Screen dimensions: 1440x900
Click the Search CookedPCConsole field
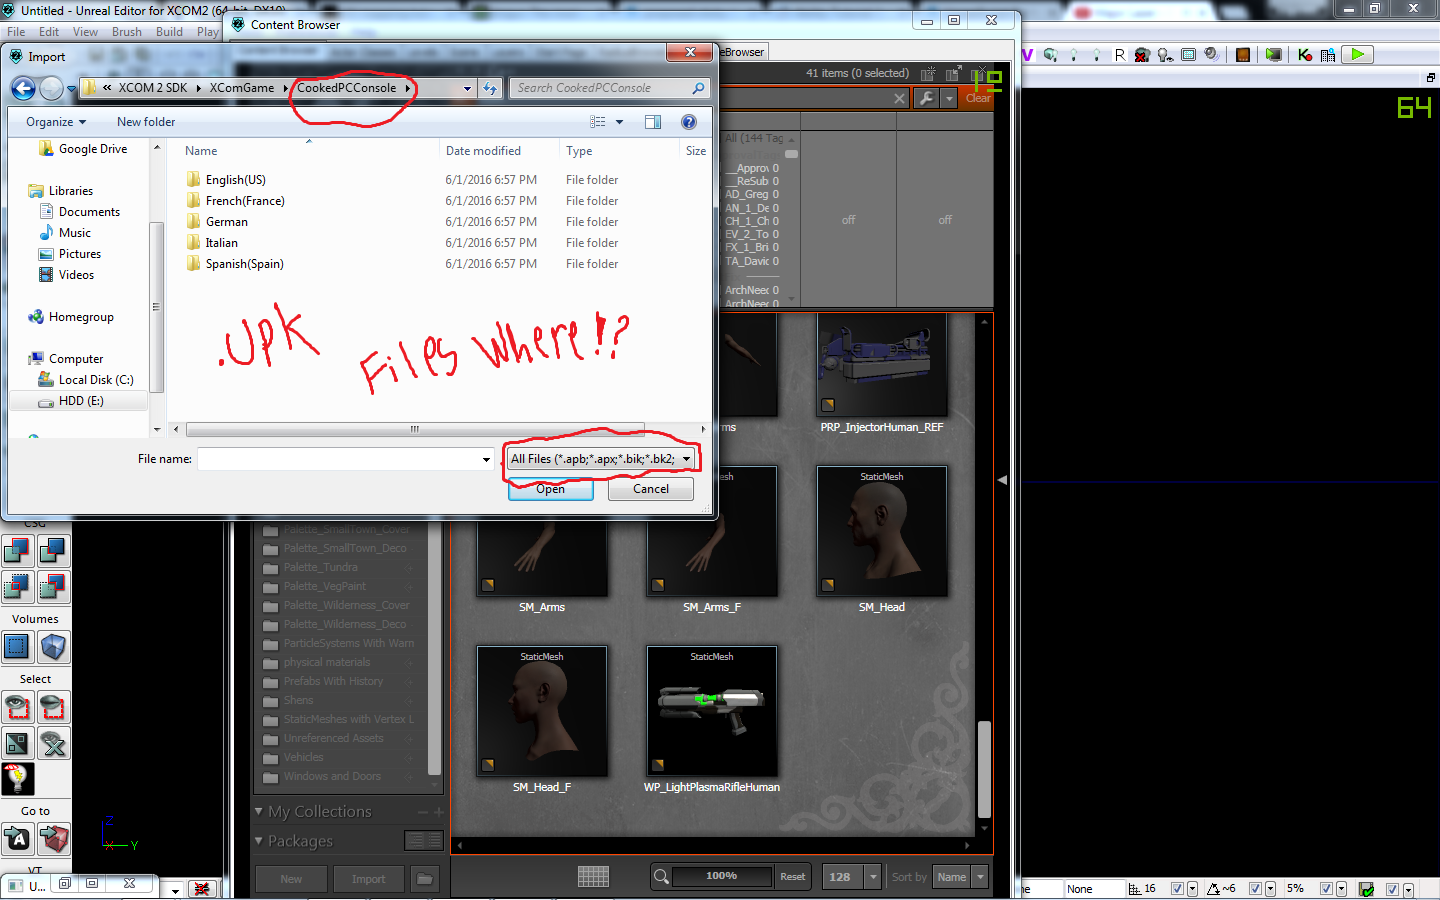coord(610,88)
